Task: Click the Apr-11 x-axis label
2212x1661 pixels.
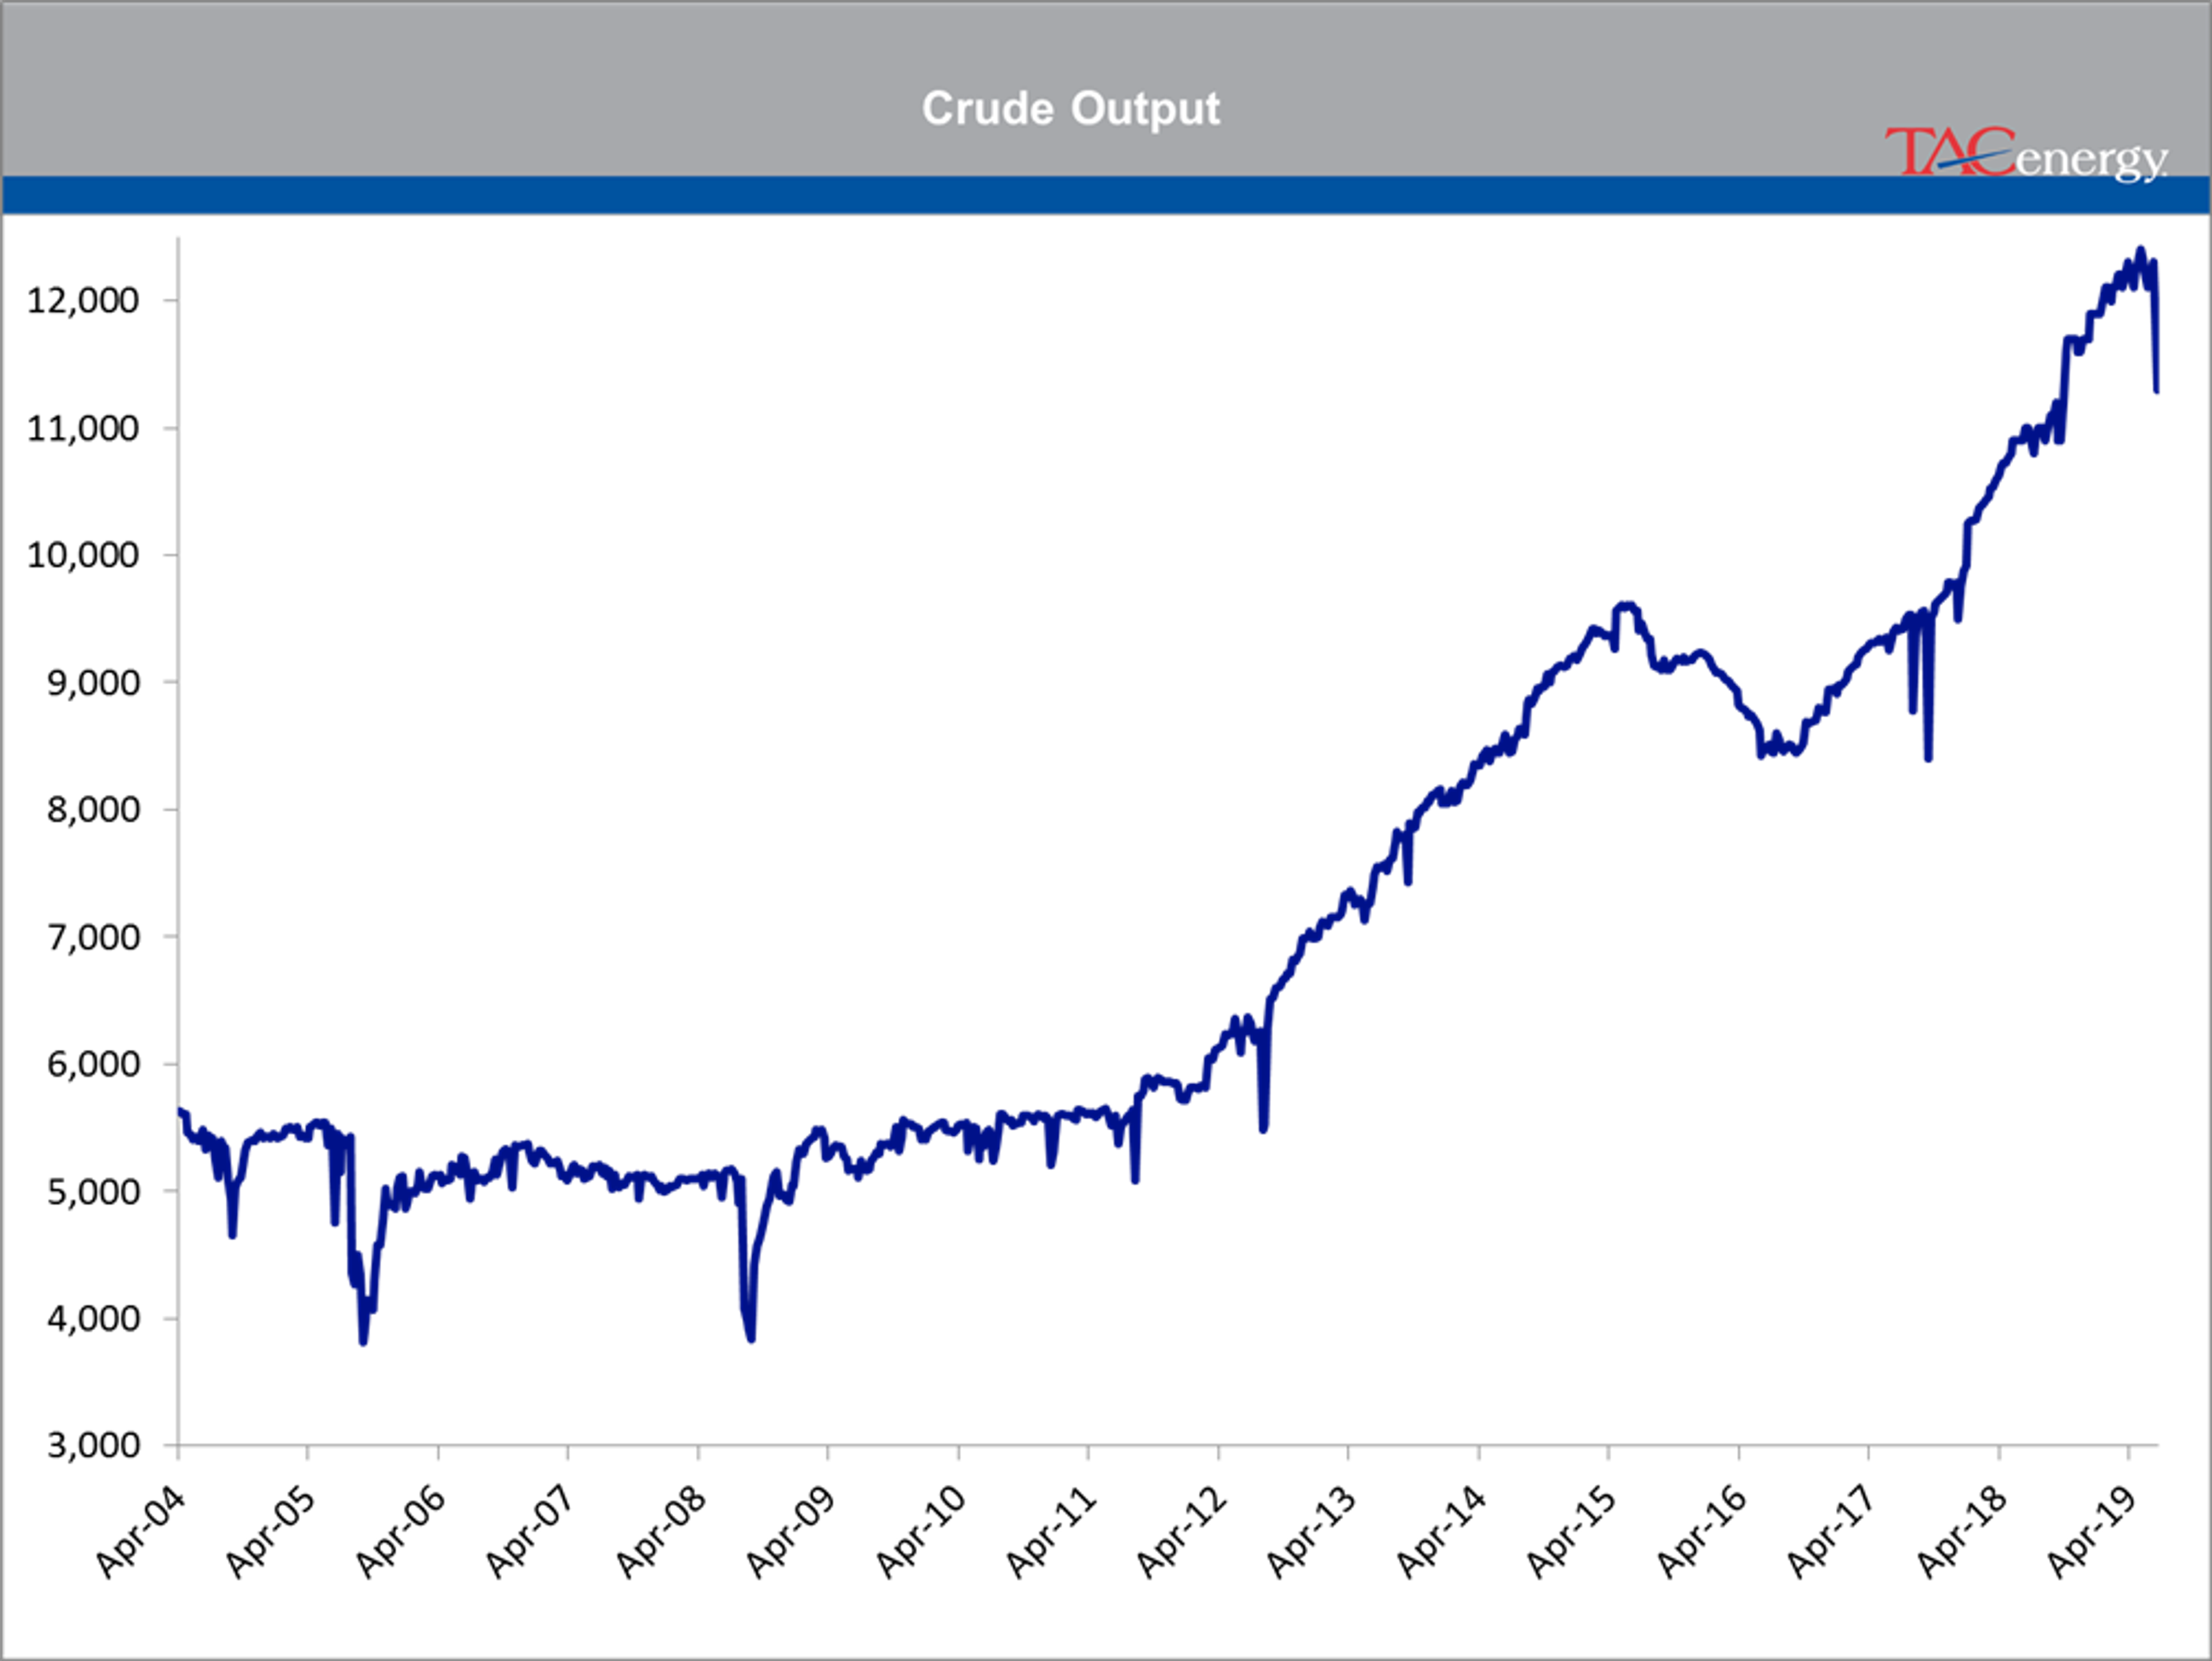Action: [x=1051, y=1532]
